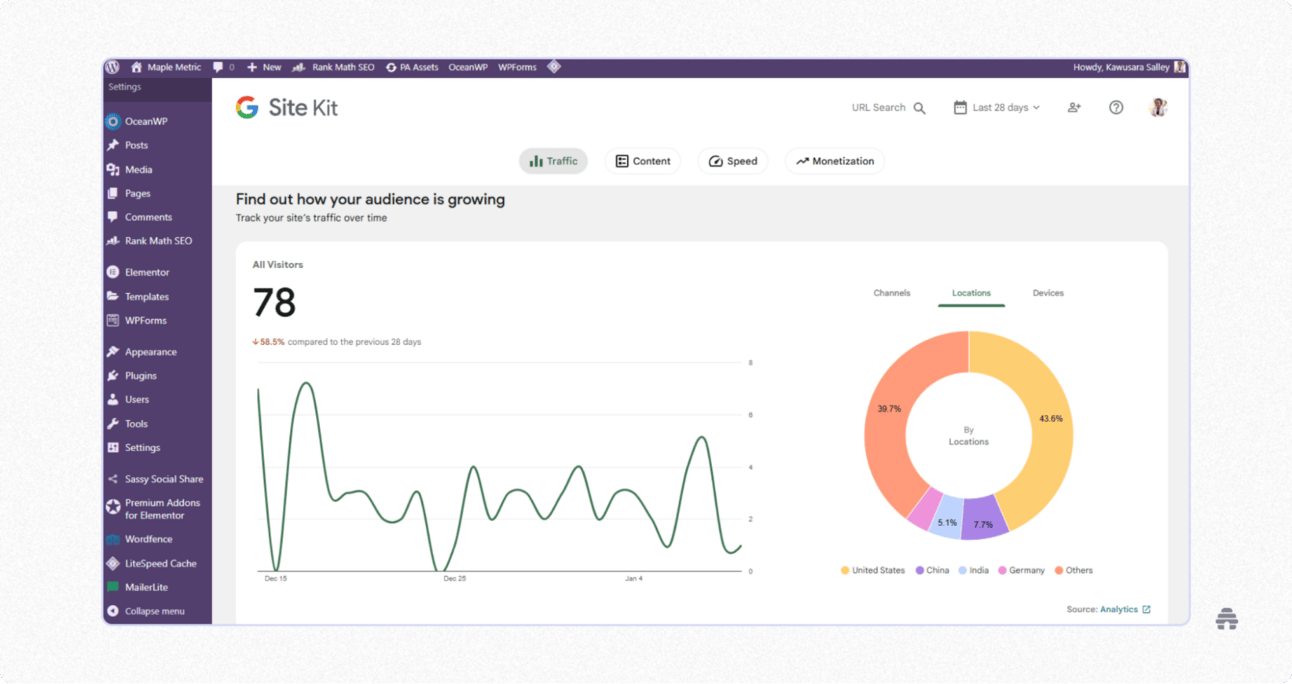Click the URL Search magnifier icon
1292x684 pixels.
919,107
